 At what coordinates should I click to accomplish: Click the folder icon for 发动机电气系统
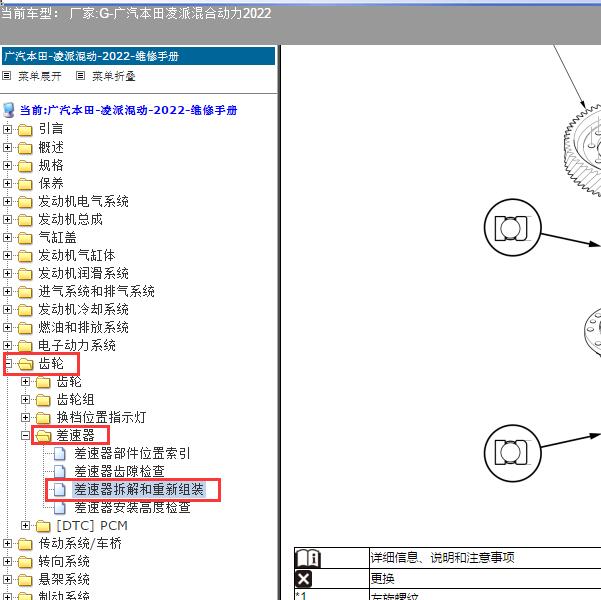tap(25, 202)
